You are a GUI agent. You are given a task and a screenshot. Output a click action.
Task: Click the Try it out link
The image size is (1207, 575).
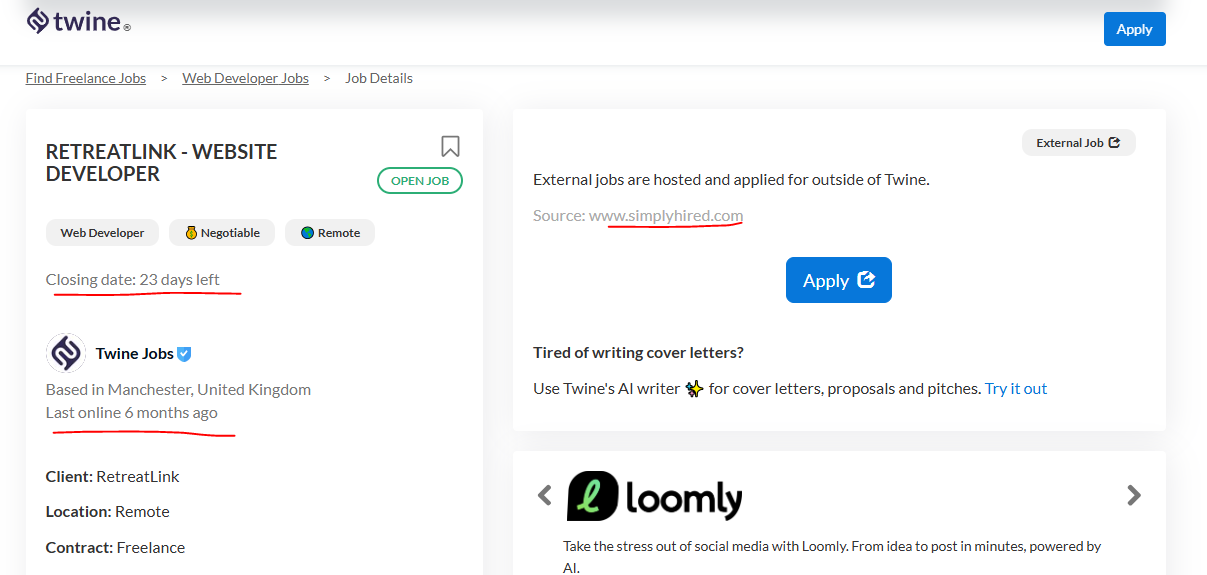tap(1016, 388)
